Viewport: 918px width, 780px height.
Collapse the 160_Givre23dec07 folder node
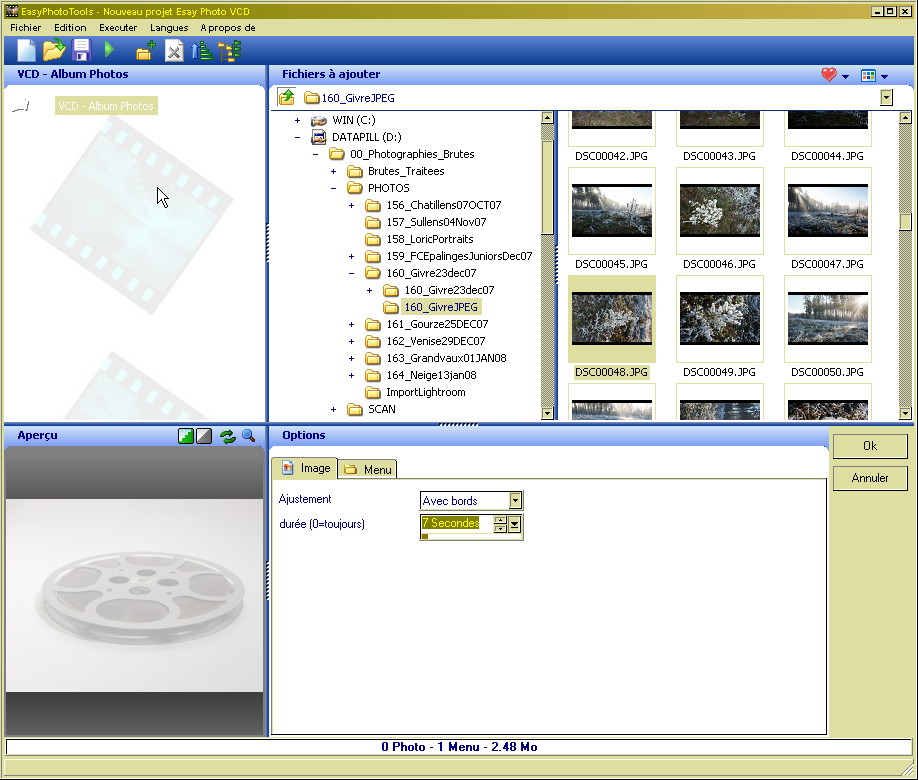[x=351, y=273]
